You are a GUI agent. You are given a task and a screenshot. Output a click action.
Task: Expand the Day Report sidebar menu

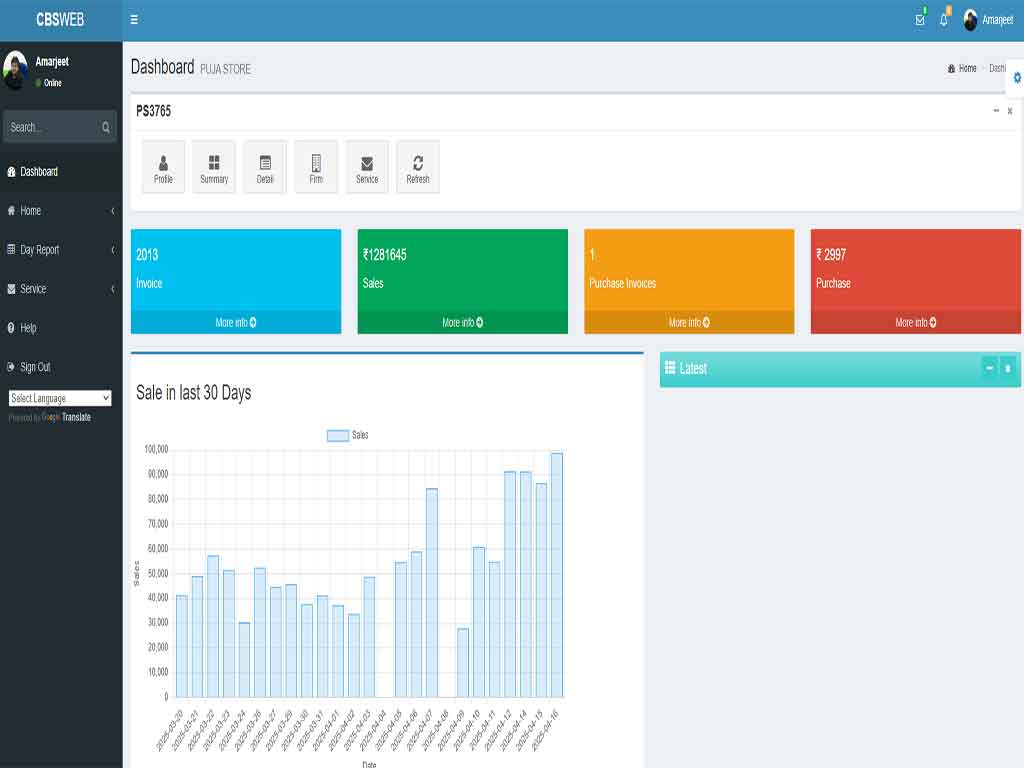click(60, 250)
